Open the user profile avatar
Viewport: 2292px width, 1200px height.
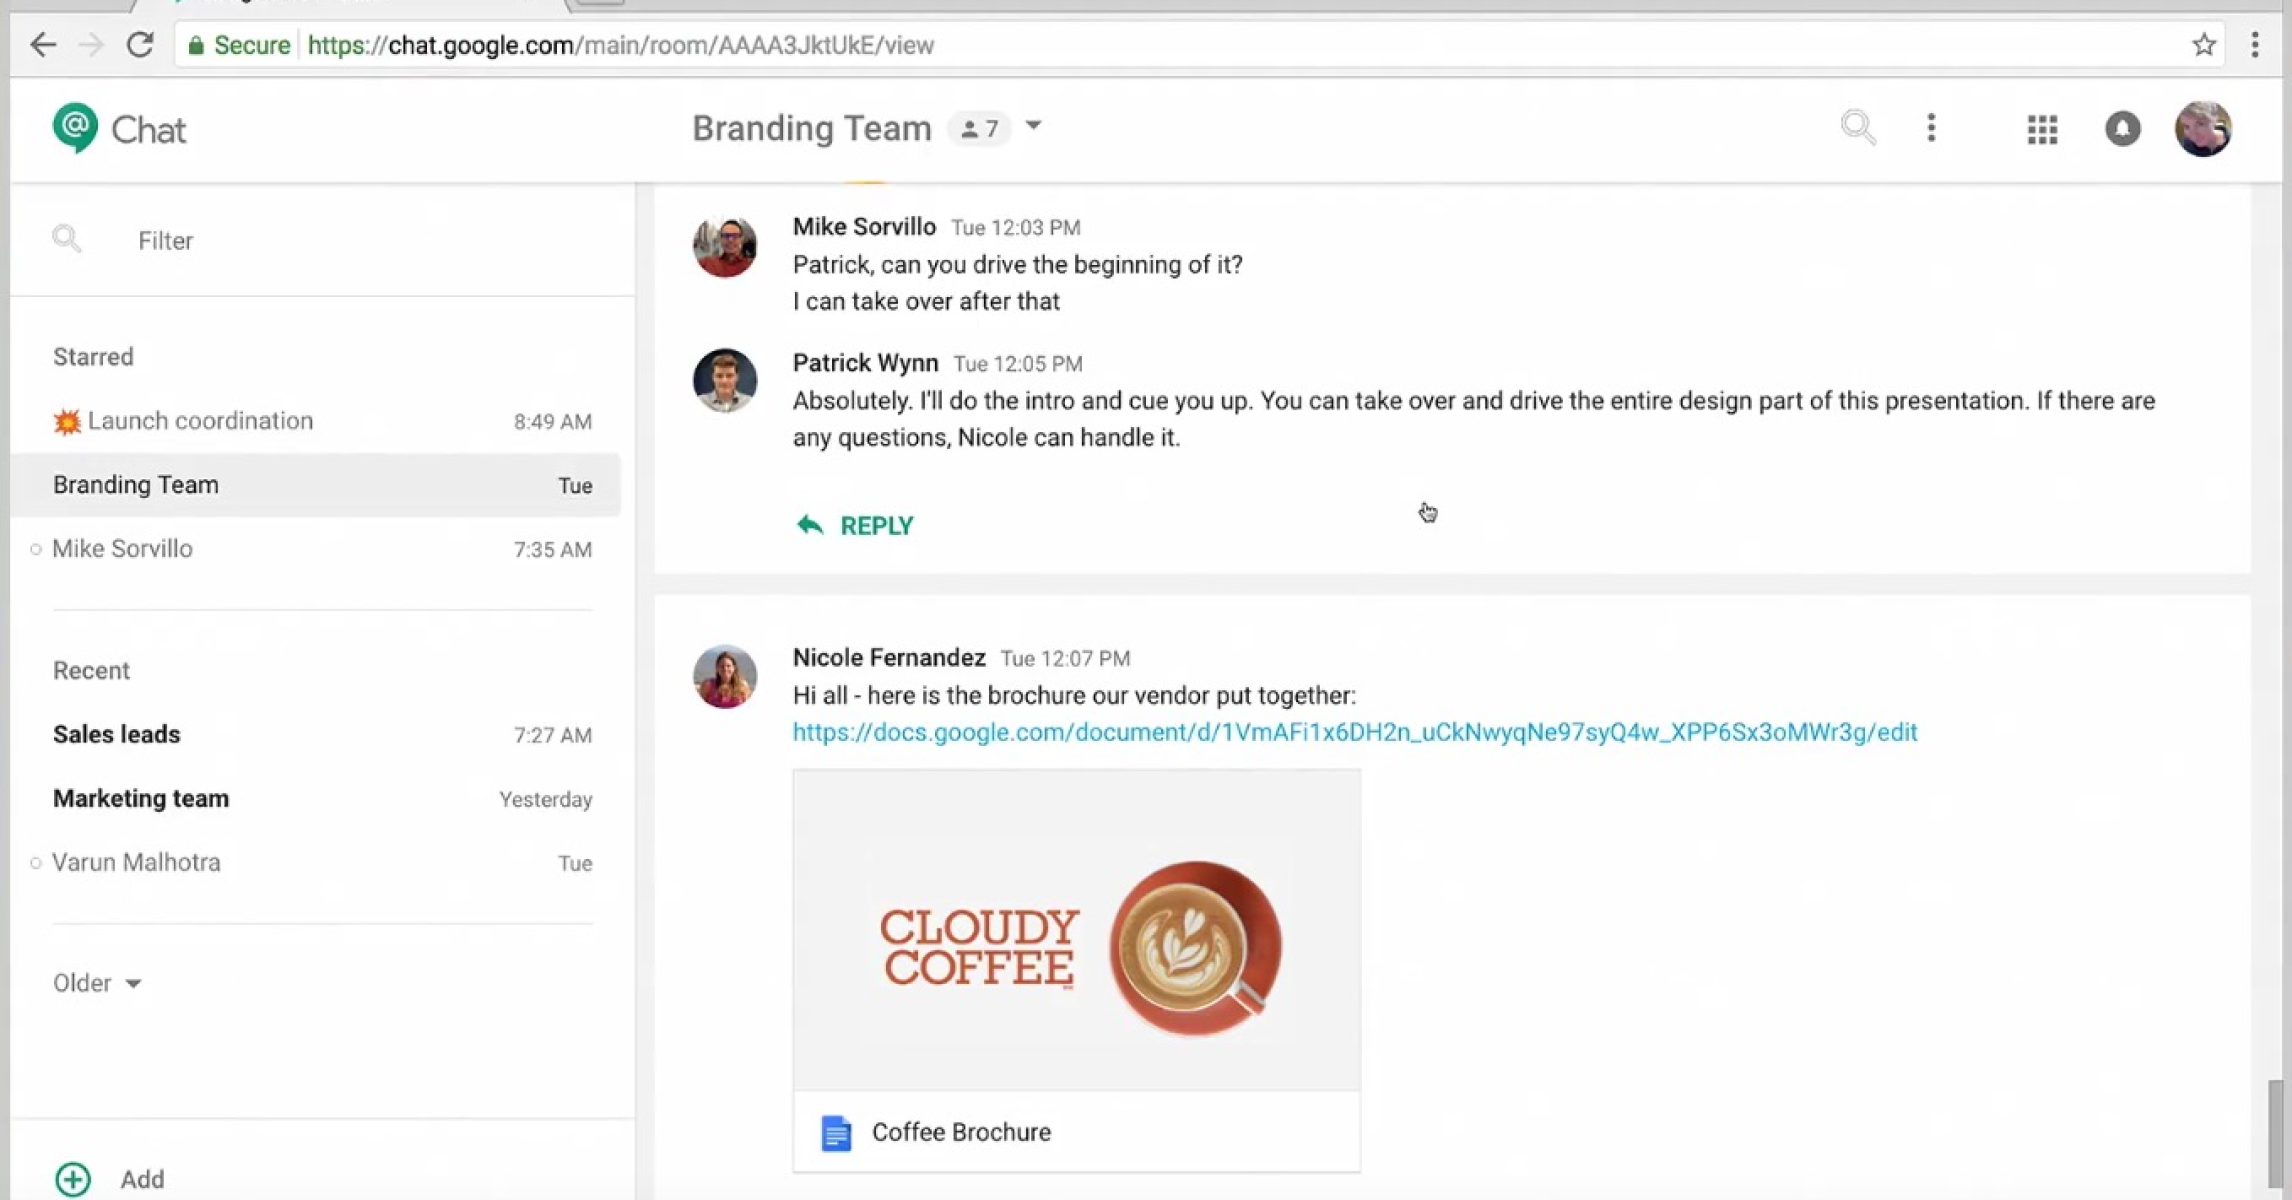pyautogui.click(x=2202, y=129)
